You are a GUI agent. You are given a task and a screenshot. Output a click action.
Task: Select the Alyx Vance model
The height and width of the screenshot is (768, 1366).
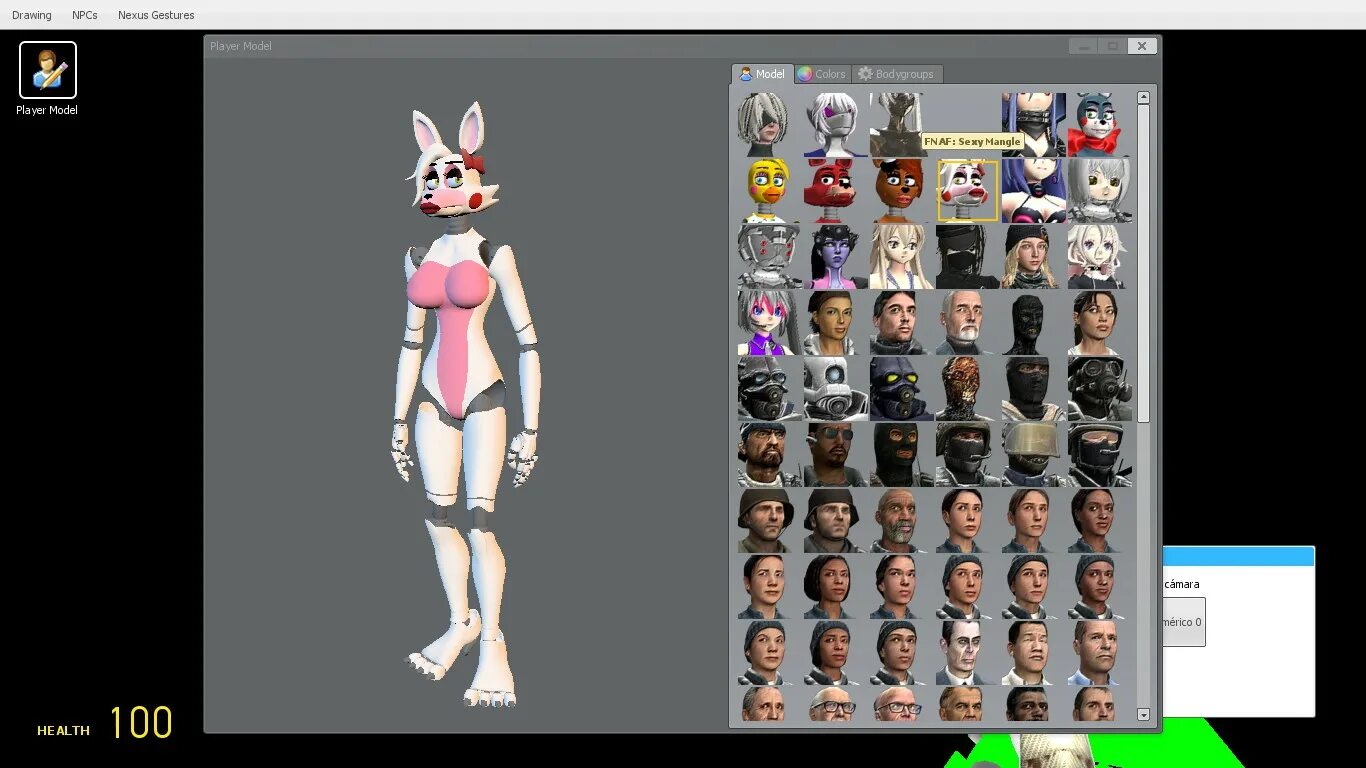tap(1099, 322)
